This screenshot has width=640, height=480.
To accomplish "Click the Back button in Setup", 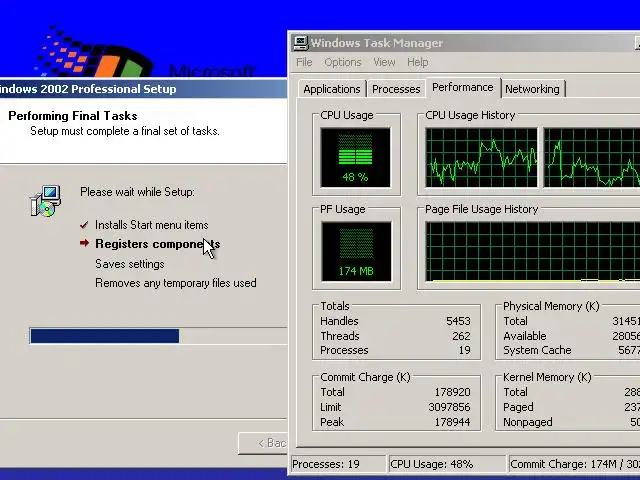I will [263, 443].
